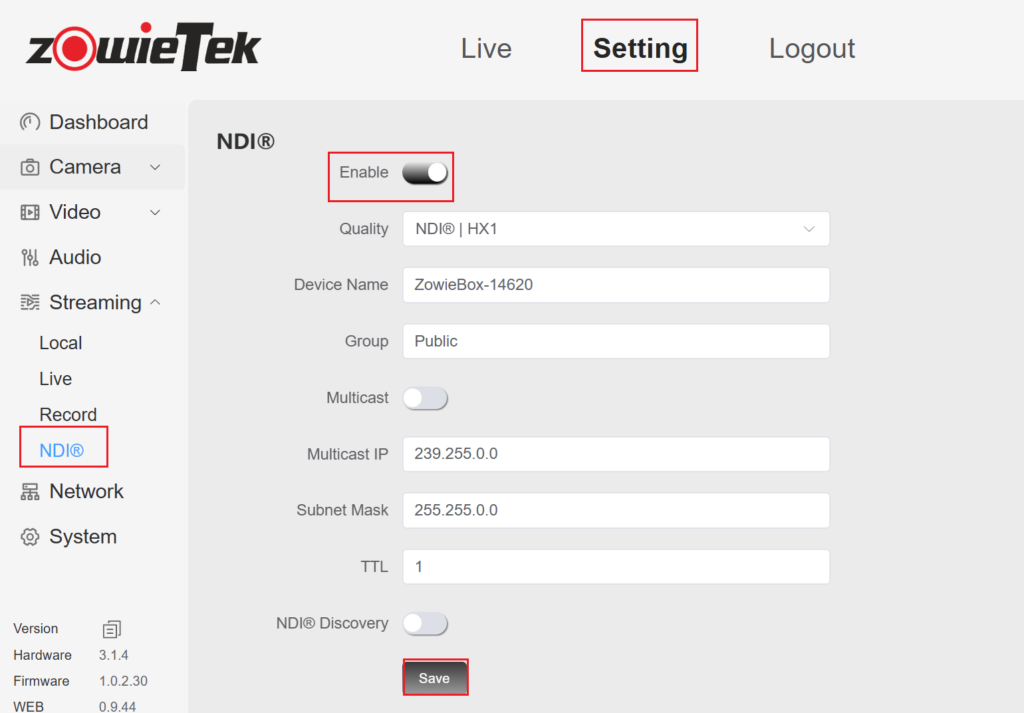The image size is (1024, 713).
Task: Click the ZowieTek logo
Action: [143, 47]
